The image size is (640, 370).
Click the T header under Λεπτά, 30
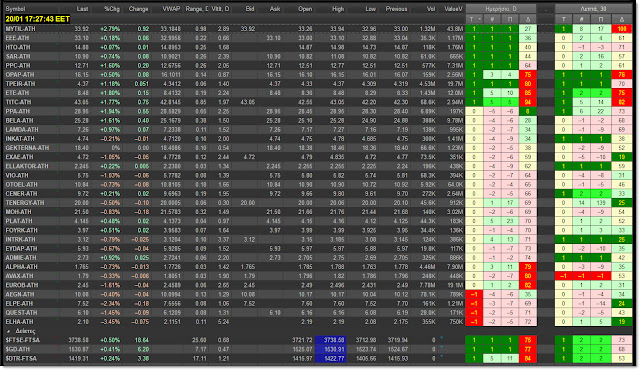click(x=564, y=19)
